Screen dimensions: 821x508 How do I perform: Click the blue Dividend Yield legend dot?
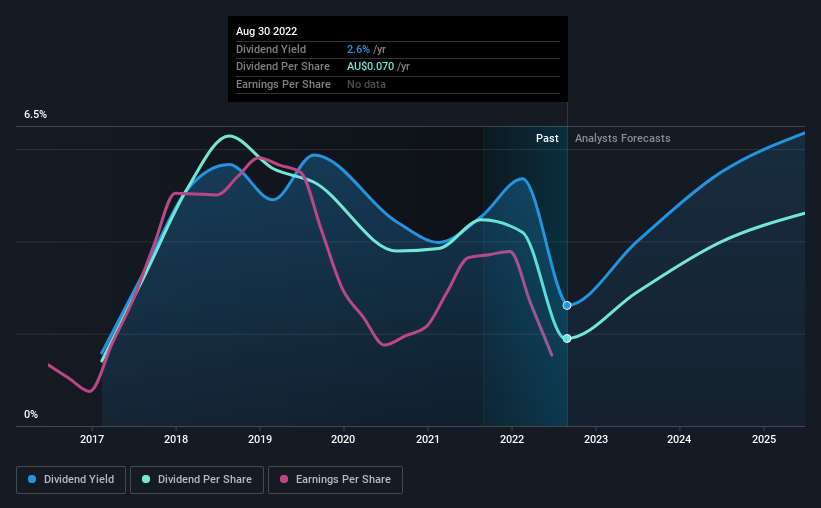[32, 479]
